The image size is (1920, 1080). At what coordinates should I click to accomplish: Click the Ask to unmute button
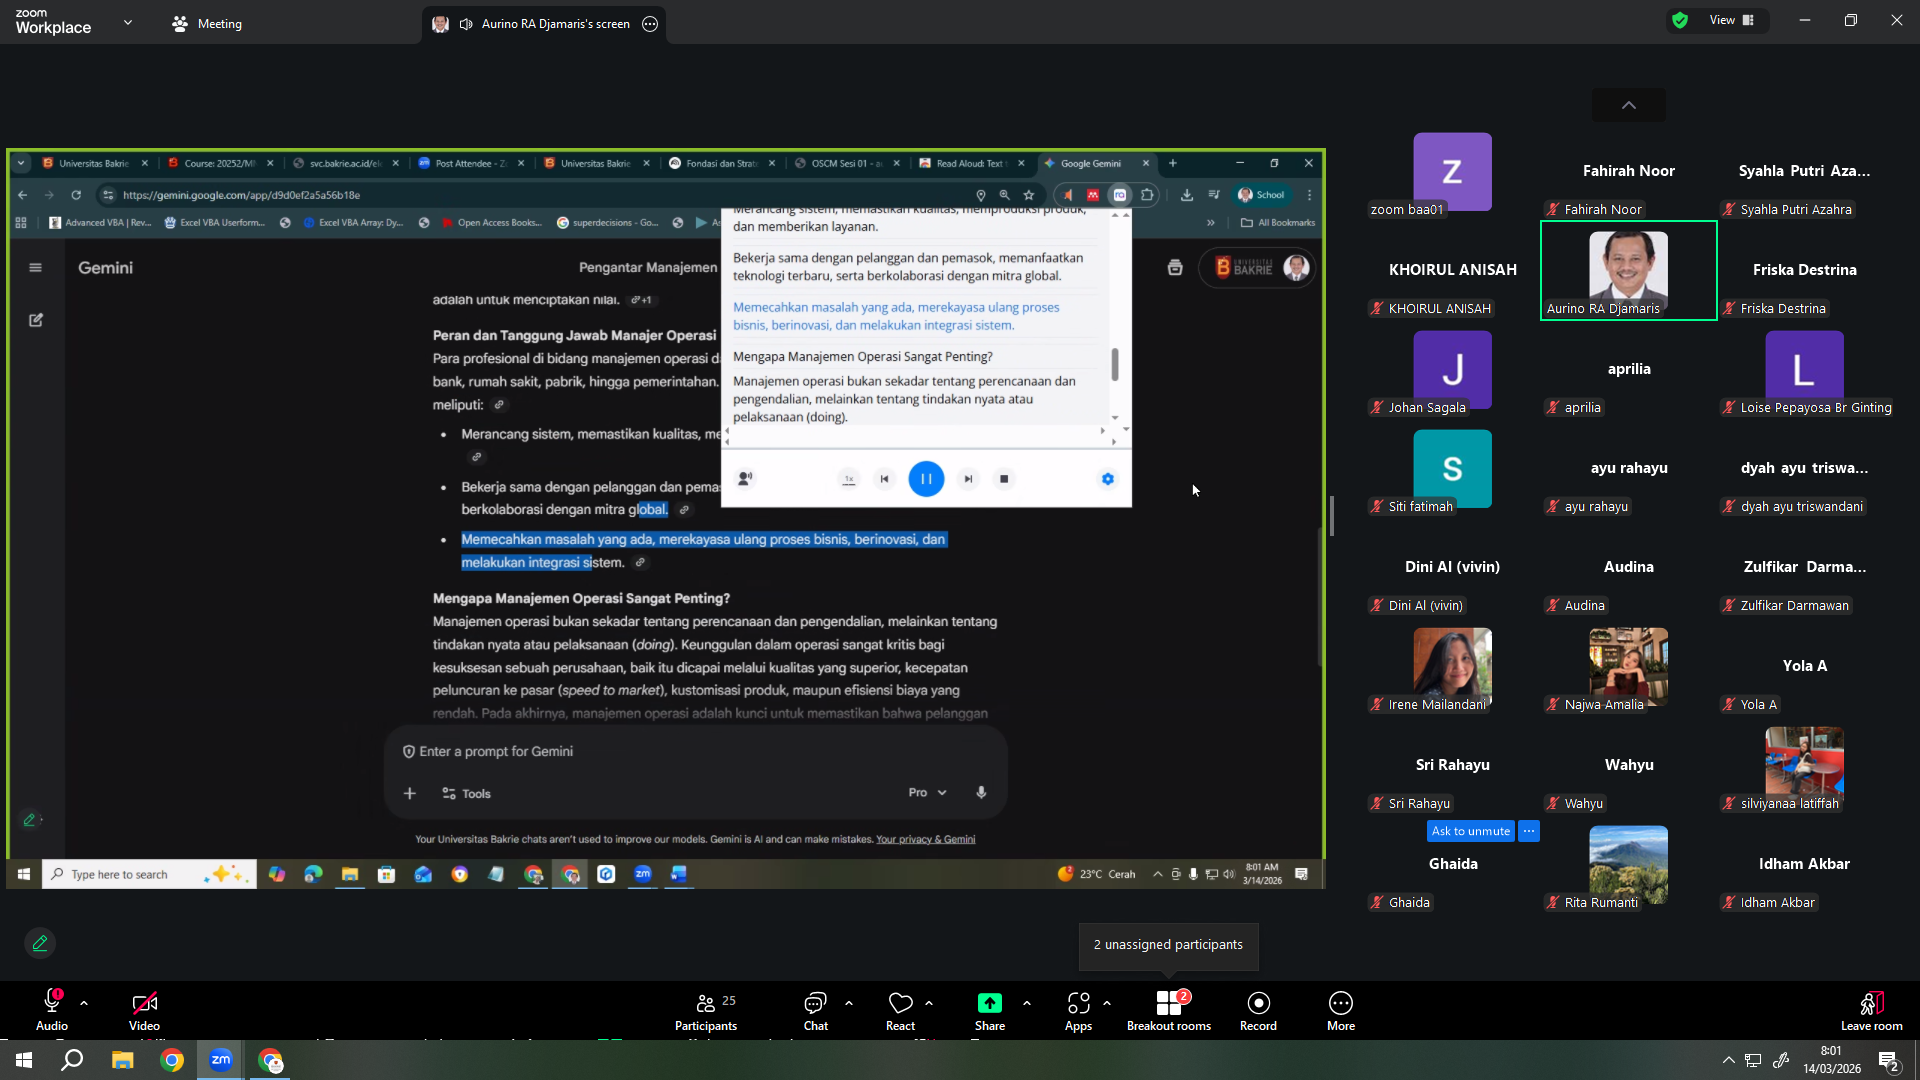click(1470, 831)
